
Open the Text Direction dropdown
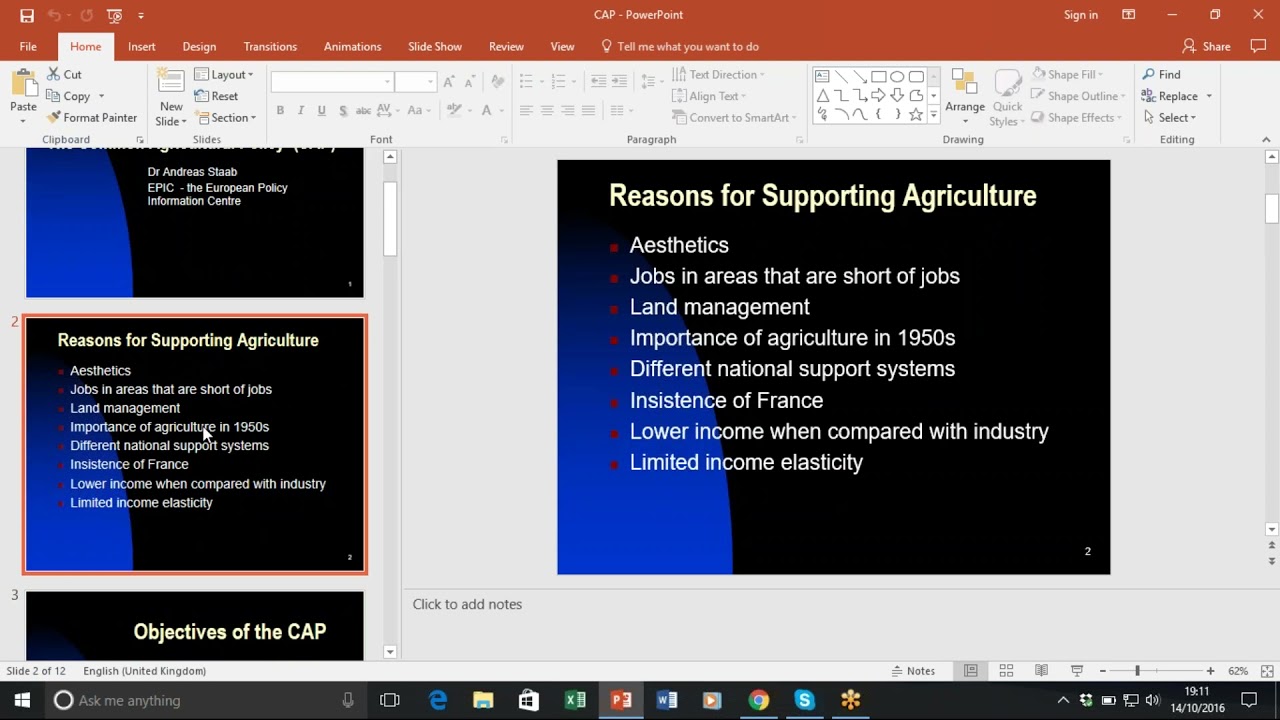718,74
